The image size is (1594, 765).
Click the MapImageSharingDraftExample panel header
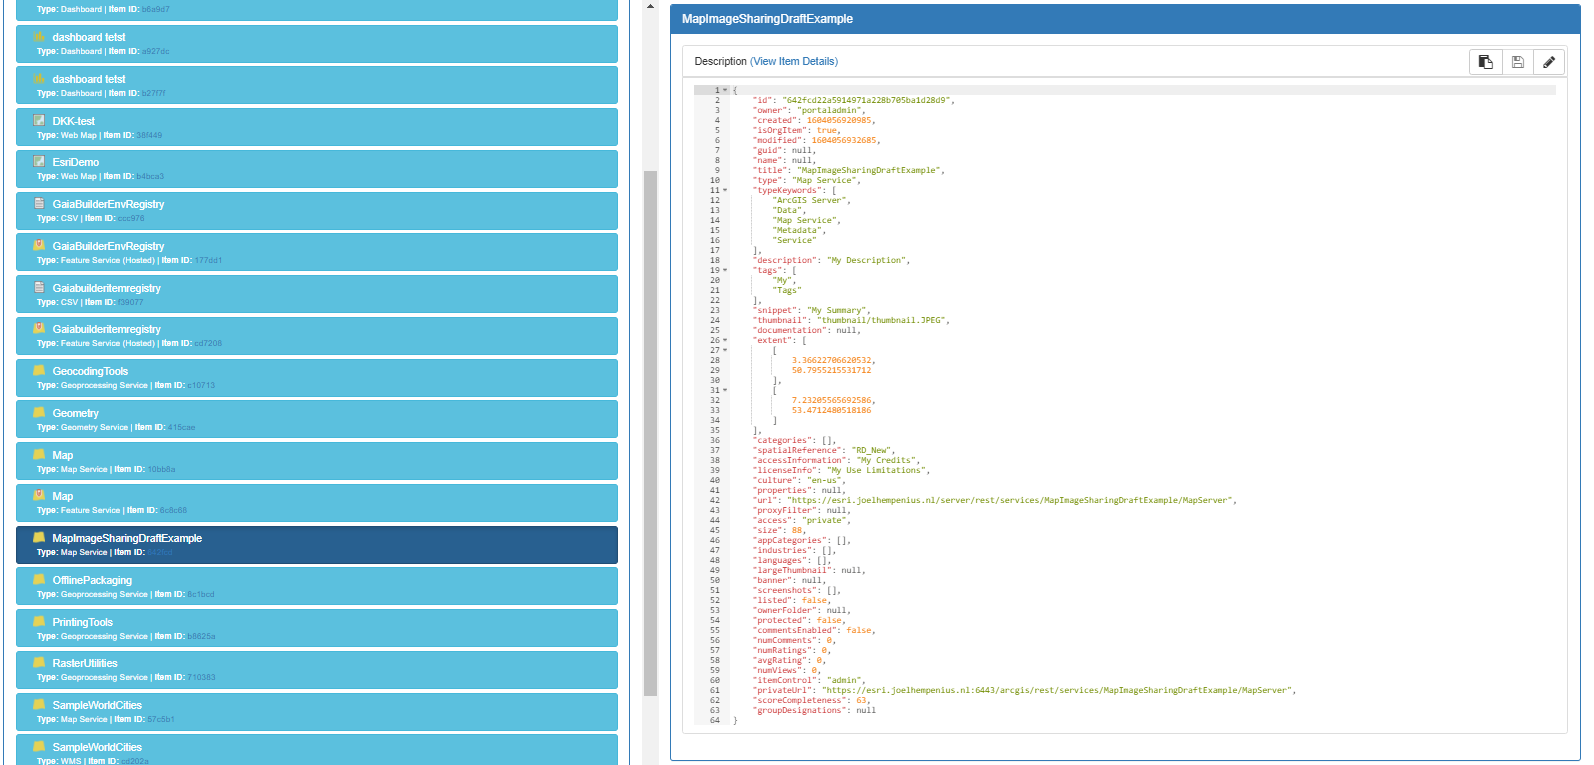1125,19
